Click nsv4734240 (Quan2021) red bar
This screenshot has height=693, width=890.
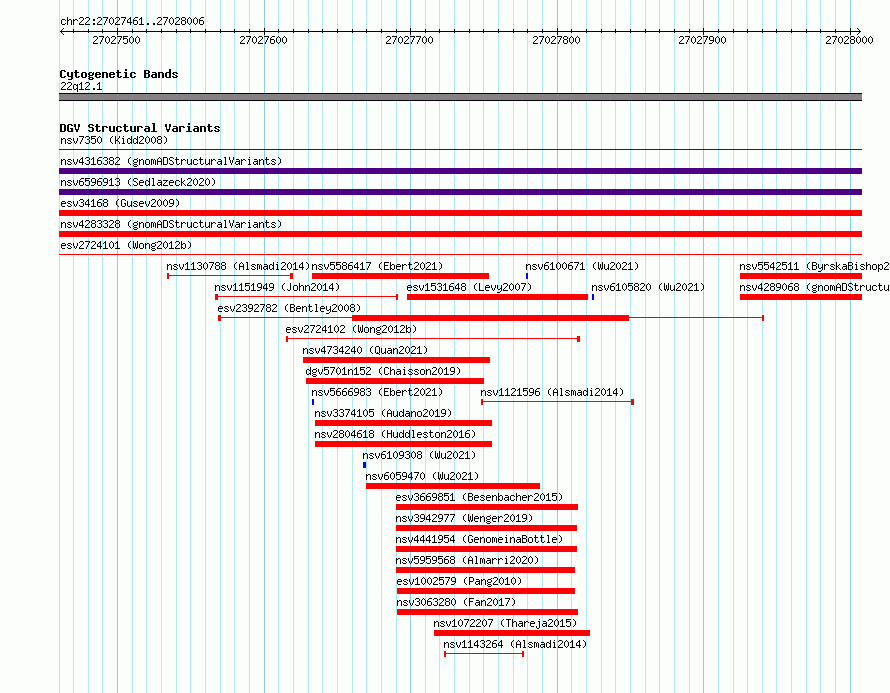tap(396, 360)
